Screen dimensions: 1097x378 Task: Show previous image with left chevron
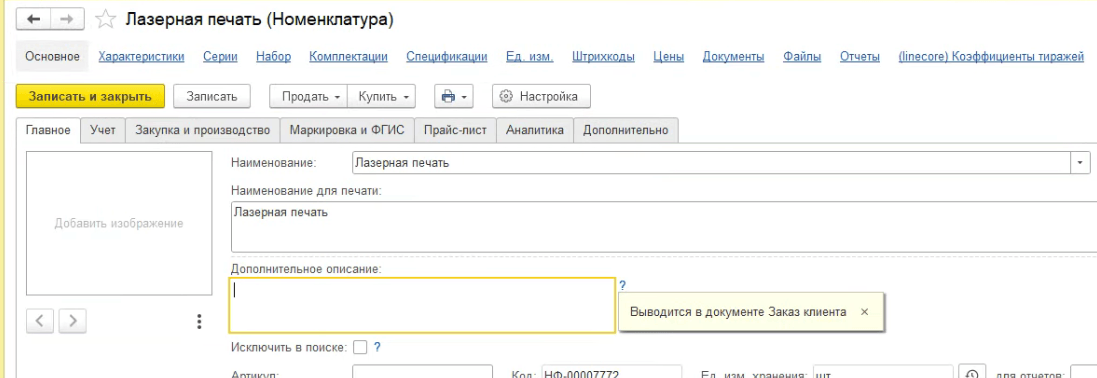pos(41,321)
